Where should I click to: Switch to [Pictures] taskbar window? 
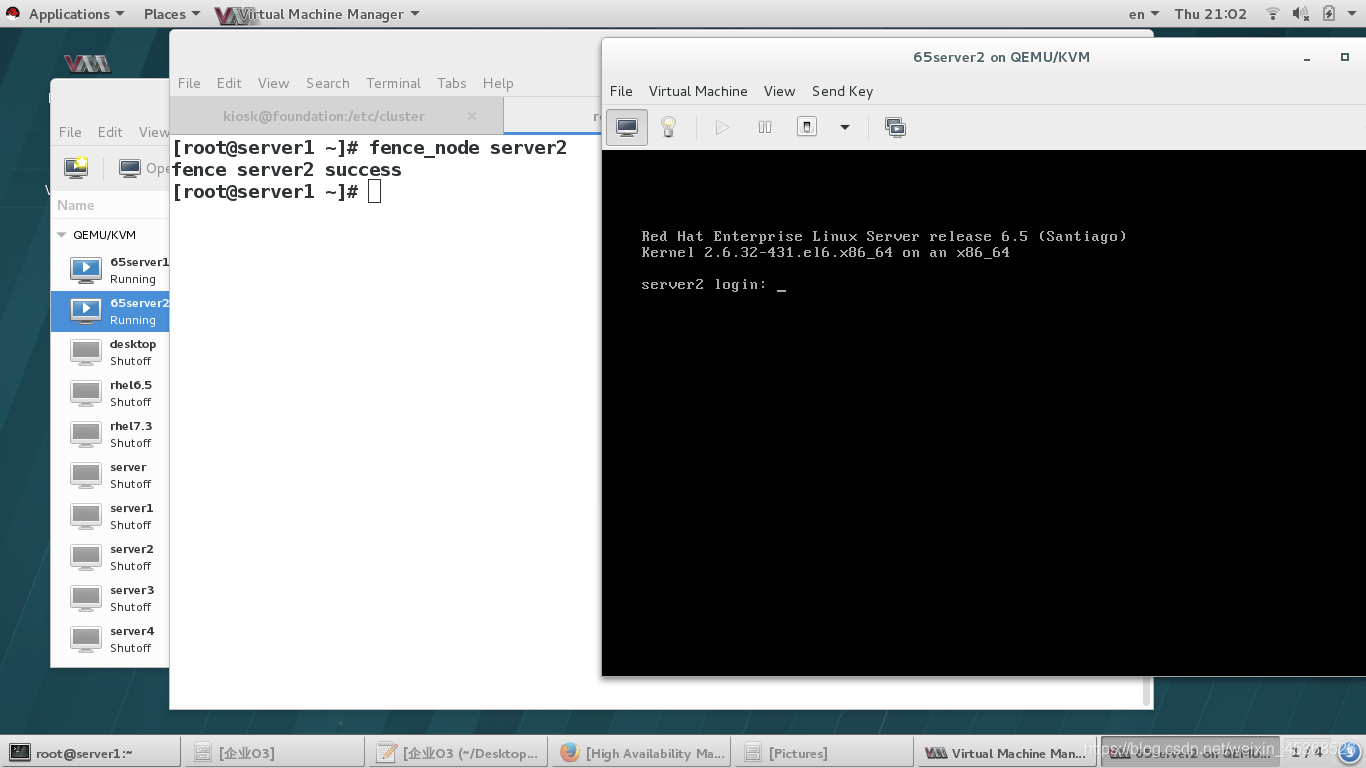click(x=825, y=753)
